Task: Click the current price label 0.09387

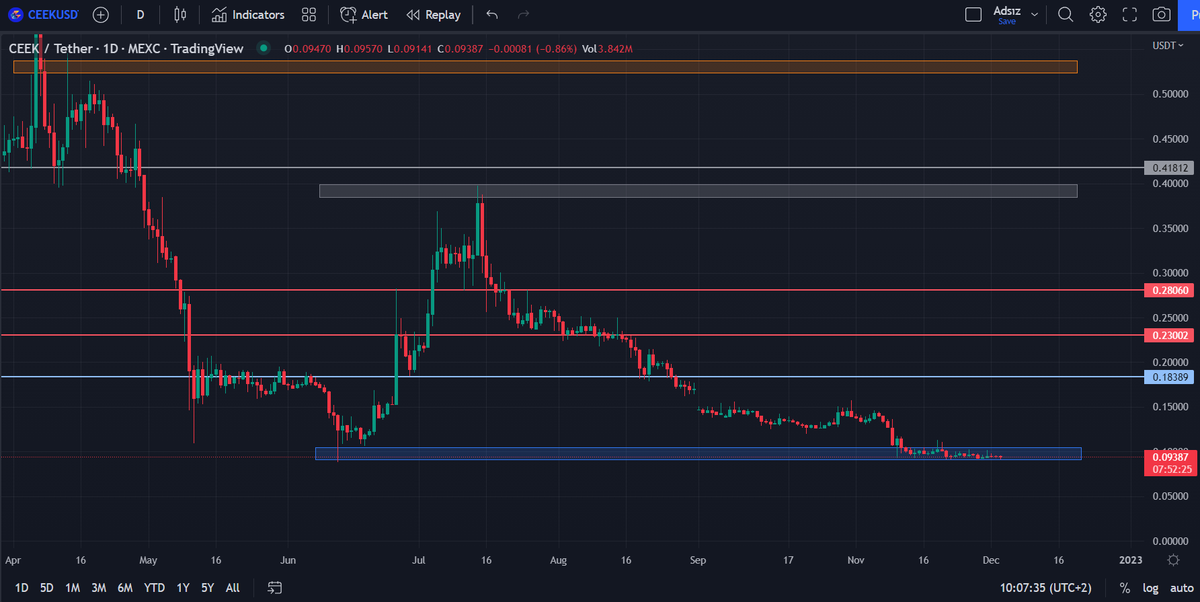Action: [x=1168, y=456]
